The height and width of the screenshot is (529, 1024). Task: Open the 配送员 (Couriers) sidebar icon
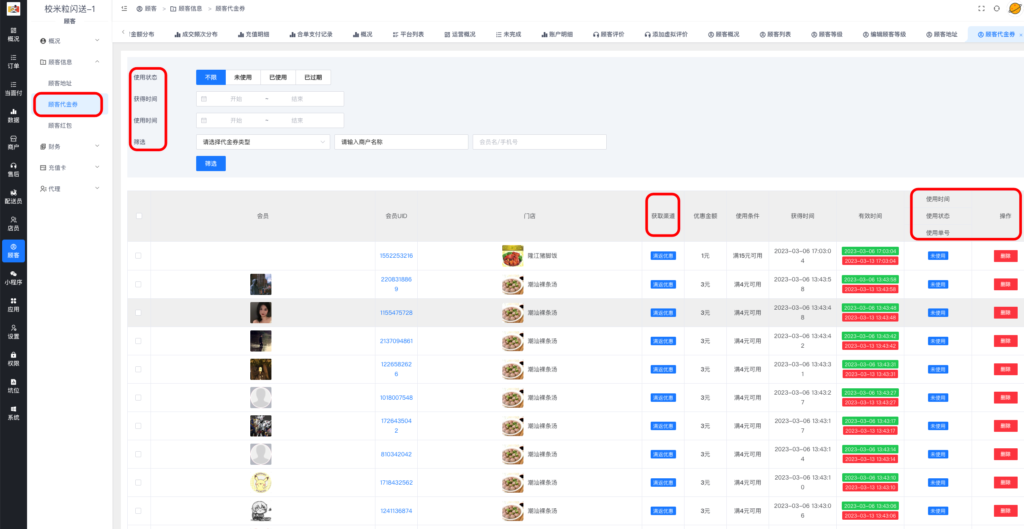point(13,196)
